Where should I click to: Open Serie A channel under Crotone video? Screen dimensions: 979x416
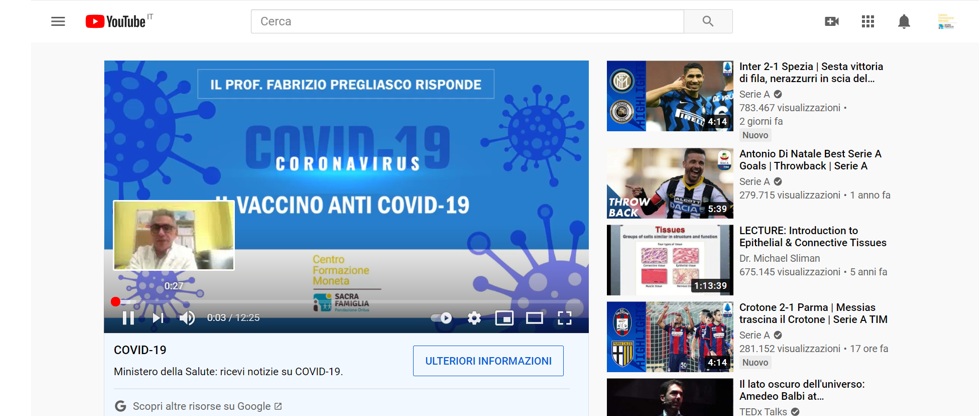point(754,335)
